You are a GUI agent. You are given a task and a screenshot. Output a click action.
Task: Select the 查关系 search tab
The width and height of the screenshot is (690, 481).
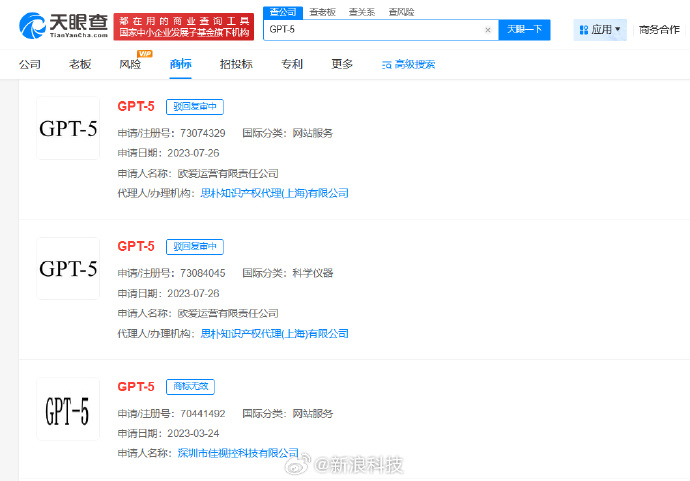point(362,12)
